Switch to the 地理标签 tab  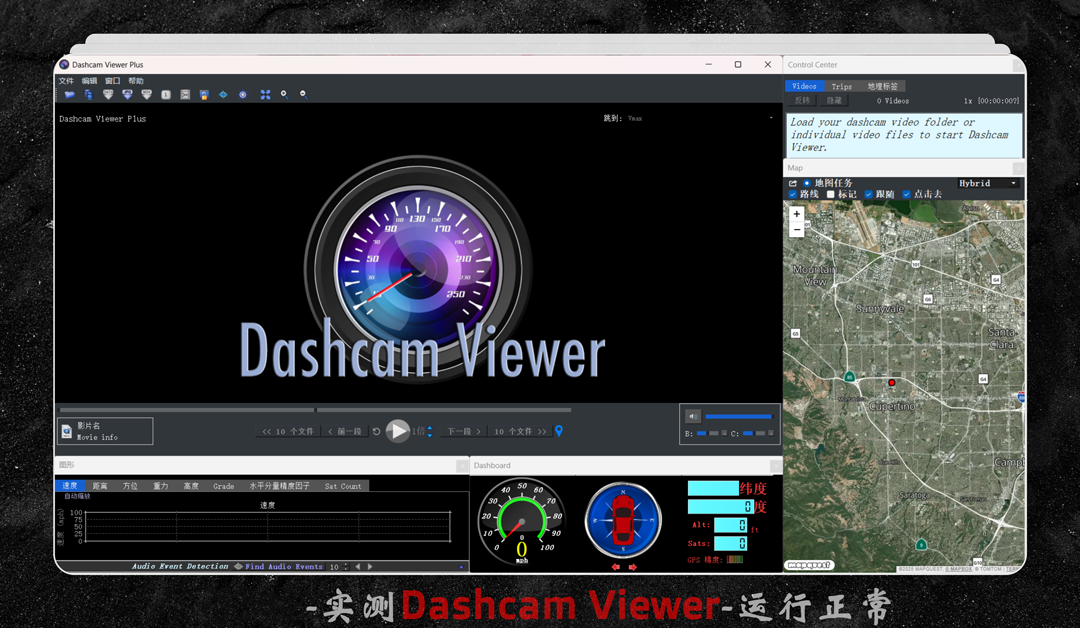click(x=882, y=86)
